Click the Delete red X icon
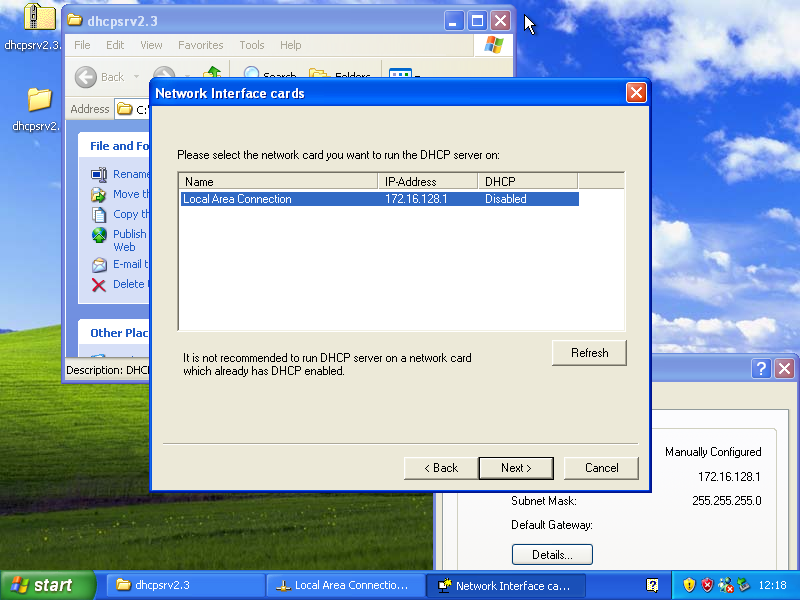This screenshot has height=600, width=800. click(x=99, y=284)
